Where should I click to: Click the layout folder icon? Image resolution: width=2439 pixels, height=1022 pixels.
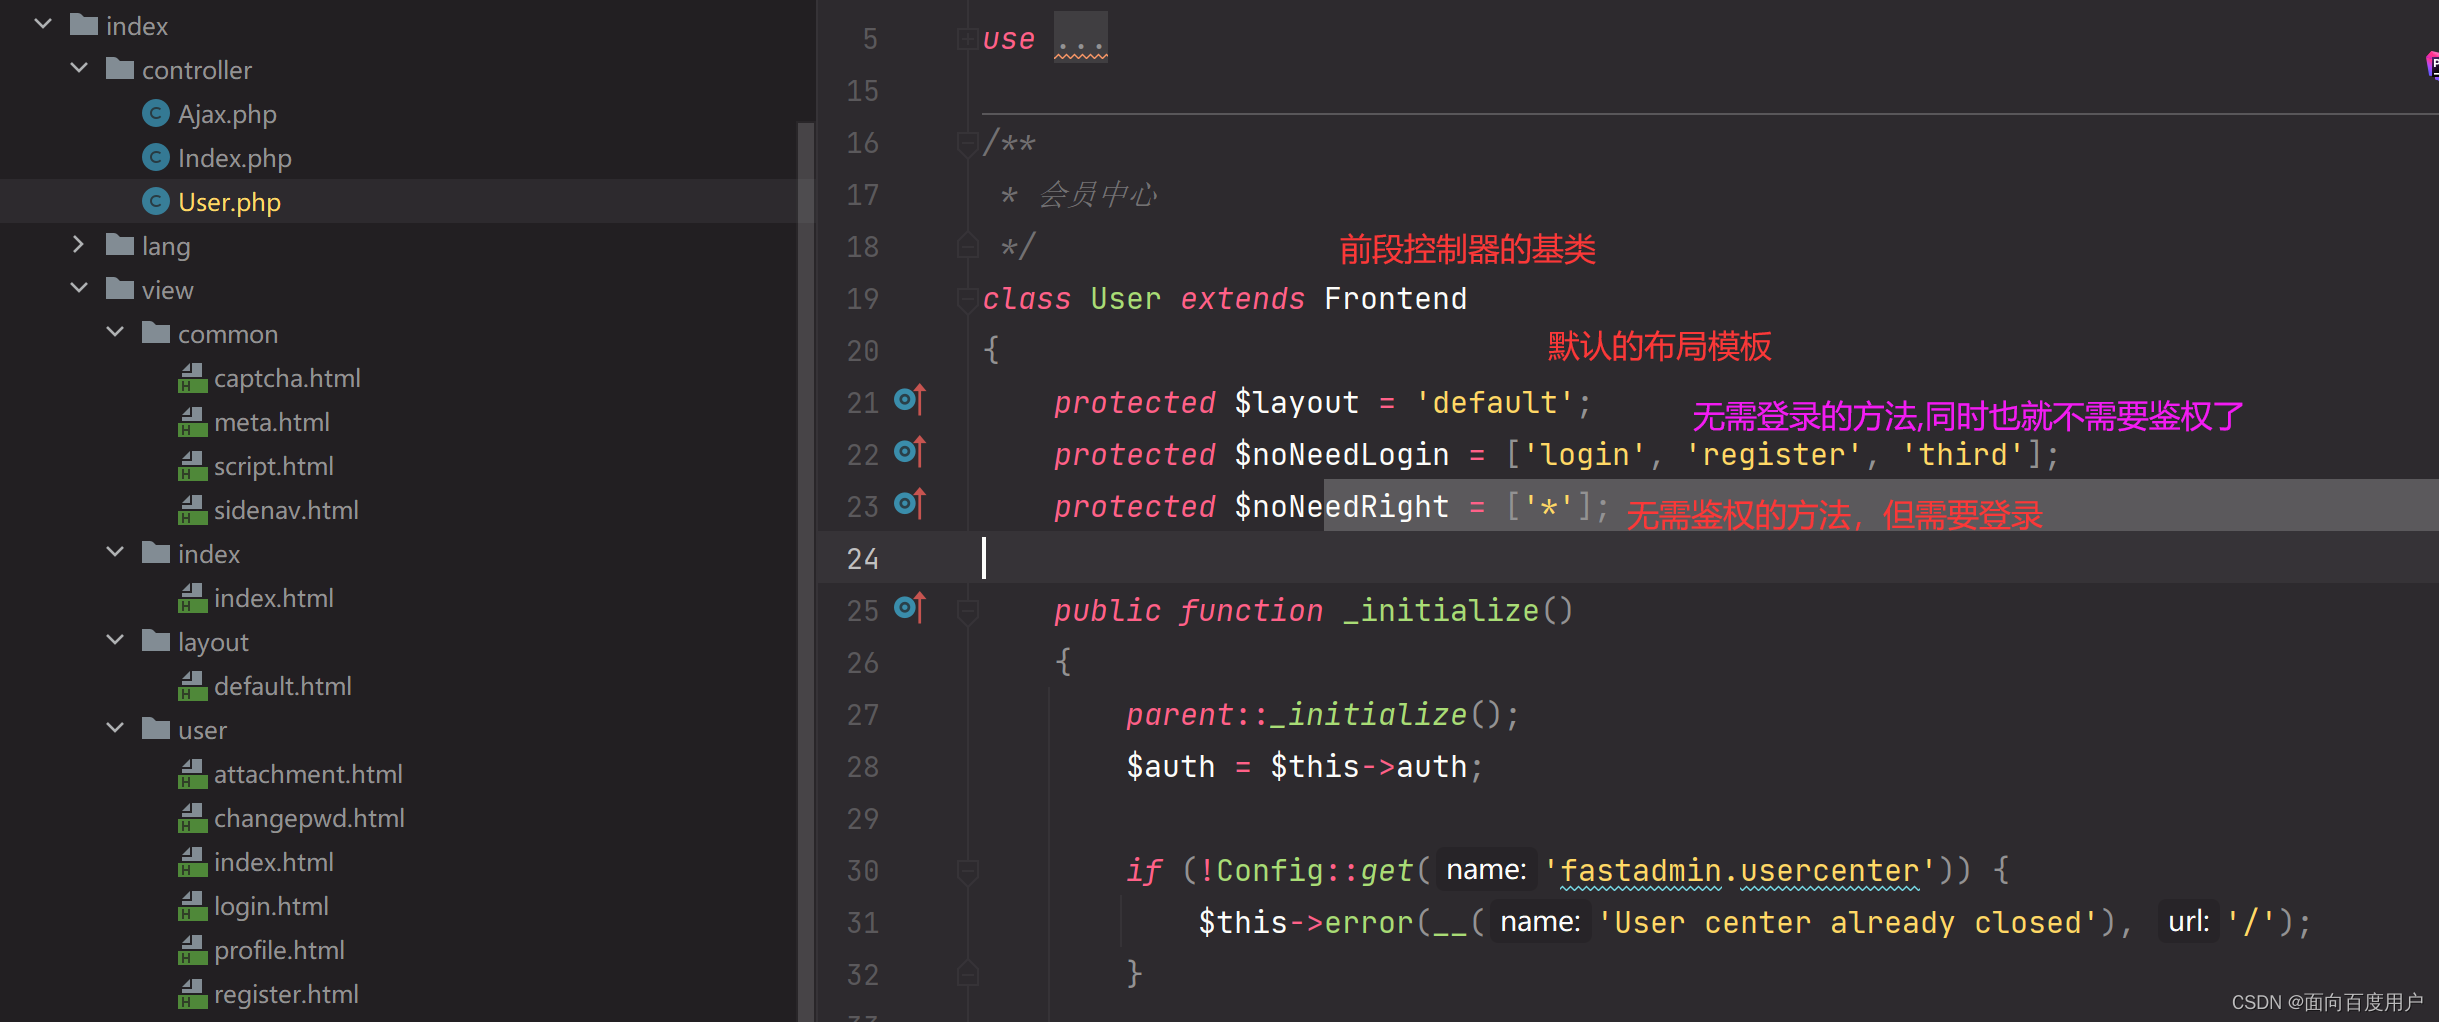coord(156,641)
